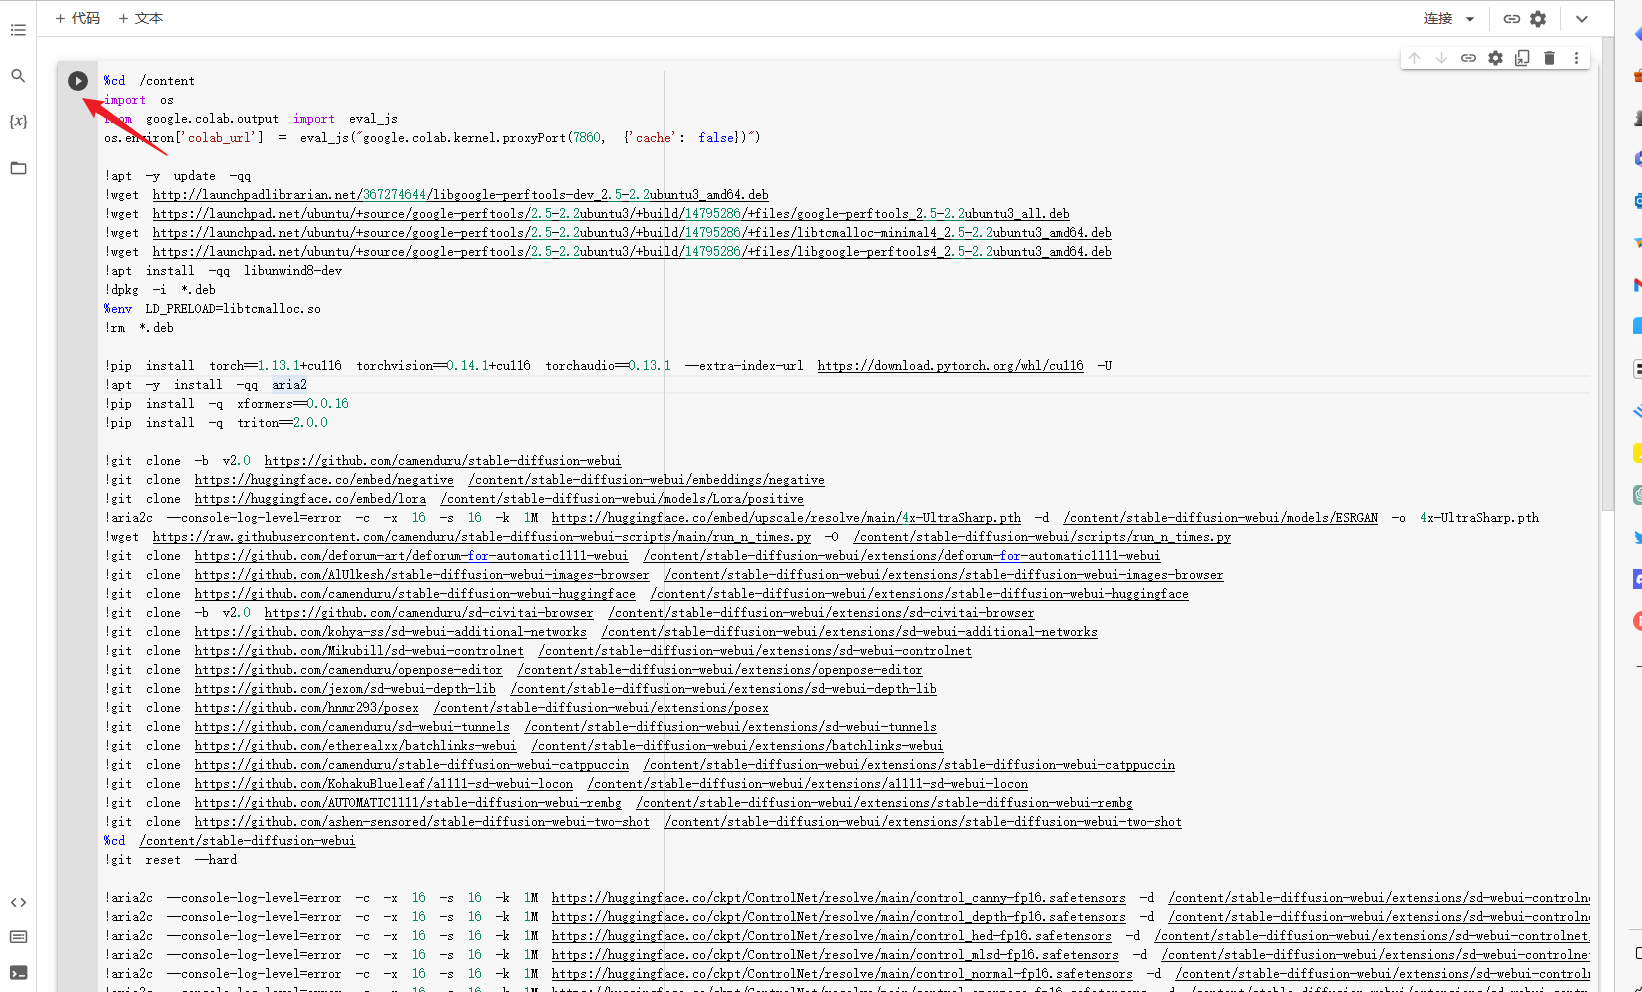Open the kohya-ss additional-networks GitHub link
The image size is (1642, 992).
[x=390, y=632]
